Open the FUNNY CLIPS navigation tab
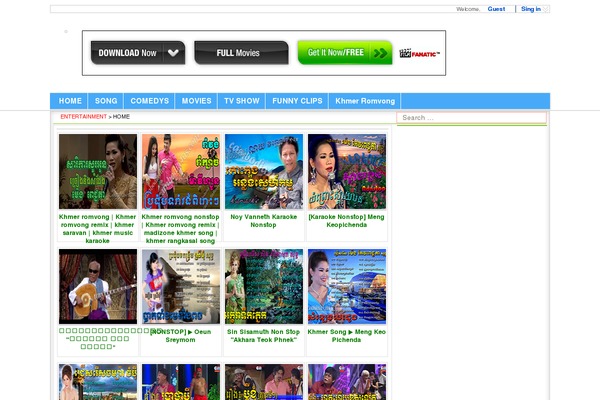The height and width of the screenshot is (400, 600). click(x=297, y=101)
